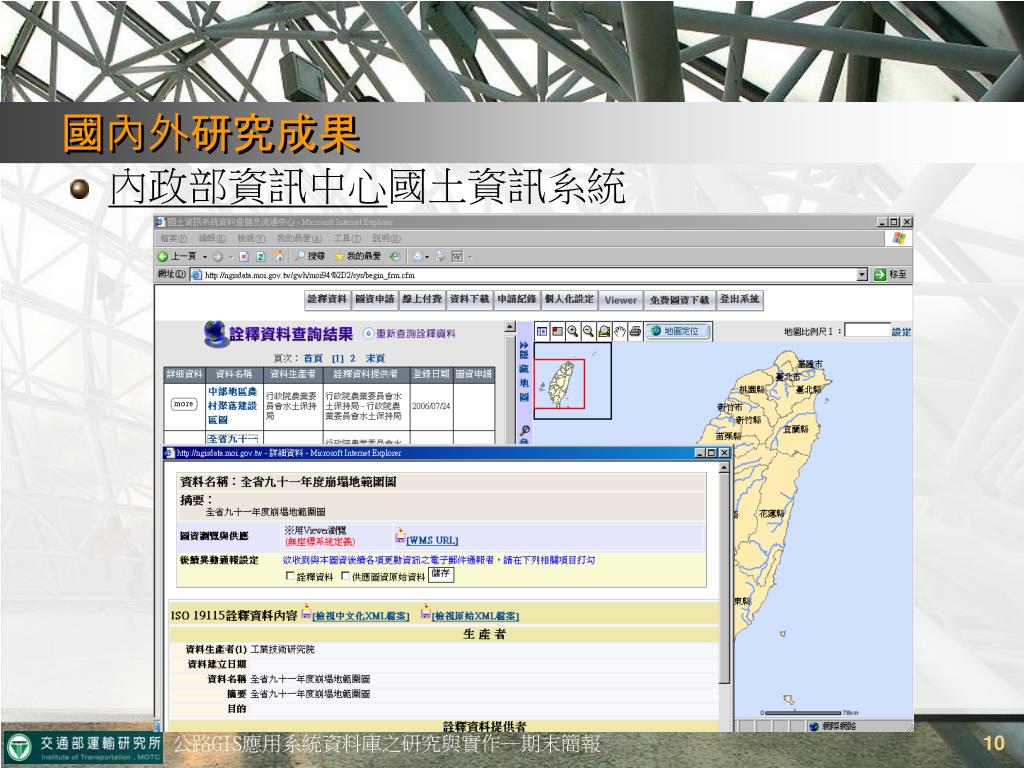Open the 檢視 (View) menu
Screen dimensions: 1024x768
click(x=251, y=238)
